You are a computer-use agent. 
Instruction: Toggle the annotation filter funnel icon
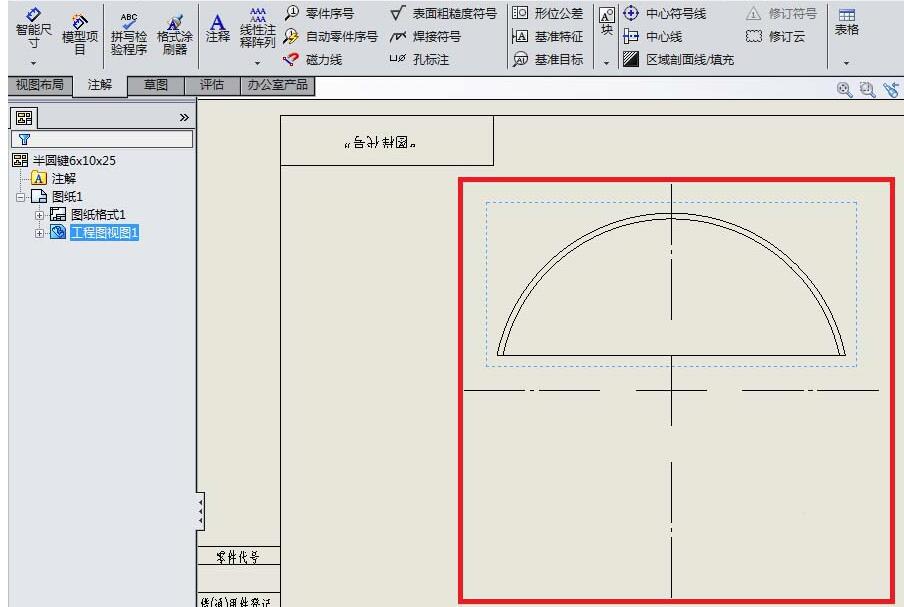(23, 139)
